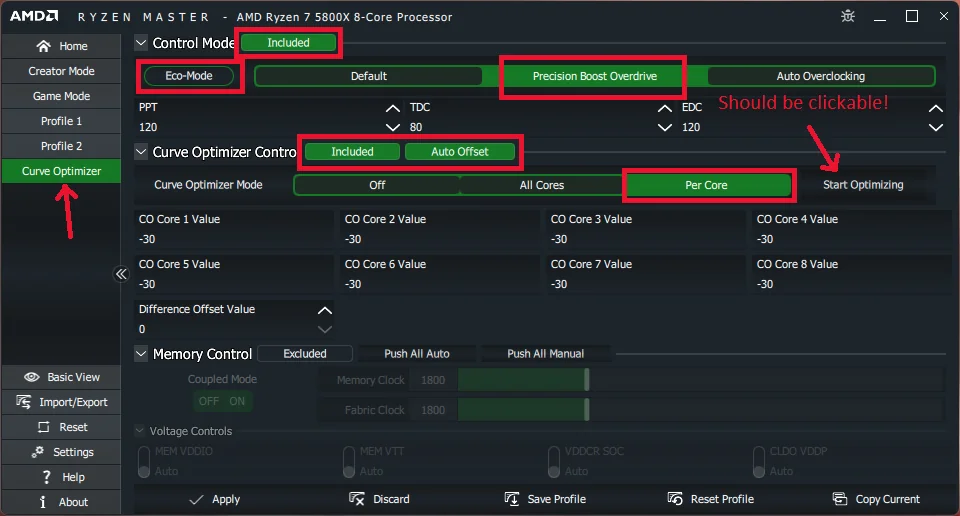The width and height of the screenshot is (960, 516).
Task: Select Precision Boost Overdrive mode
Action: (594, 76)
